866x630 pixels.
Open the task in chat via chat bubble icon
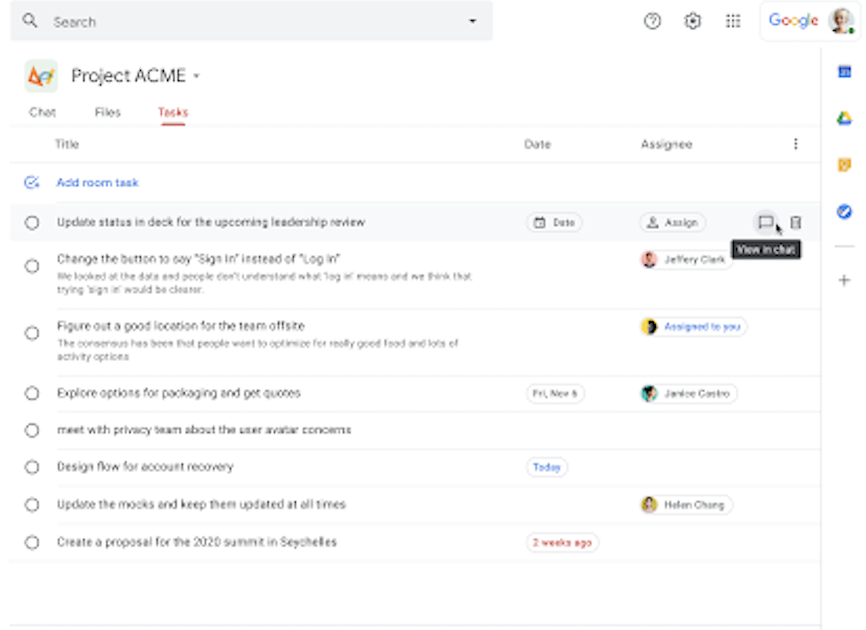[763, 223]
